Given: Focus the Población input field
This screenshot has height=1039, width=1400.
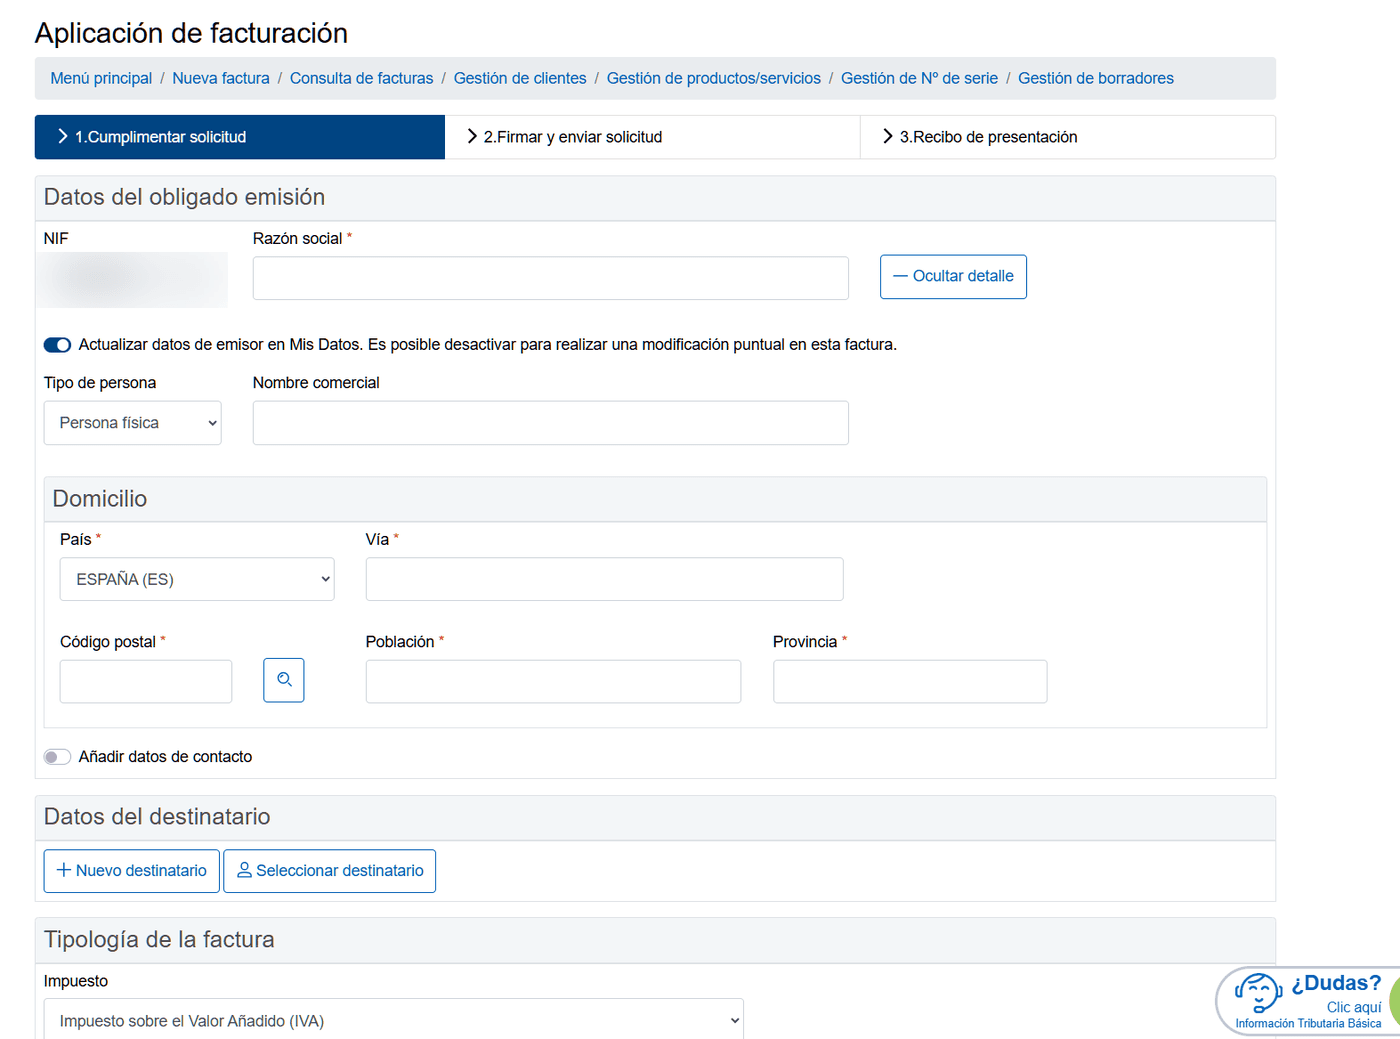Looking at the screenshot, I should 553,681.
